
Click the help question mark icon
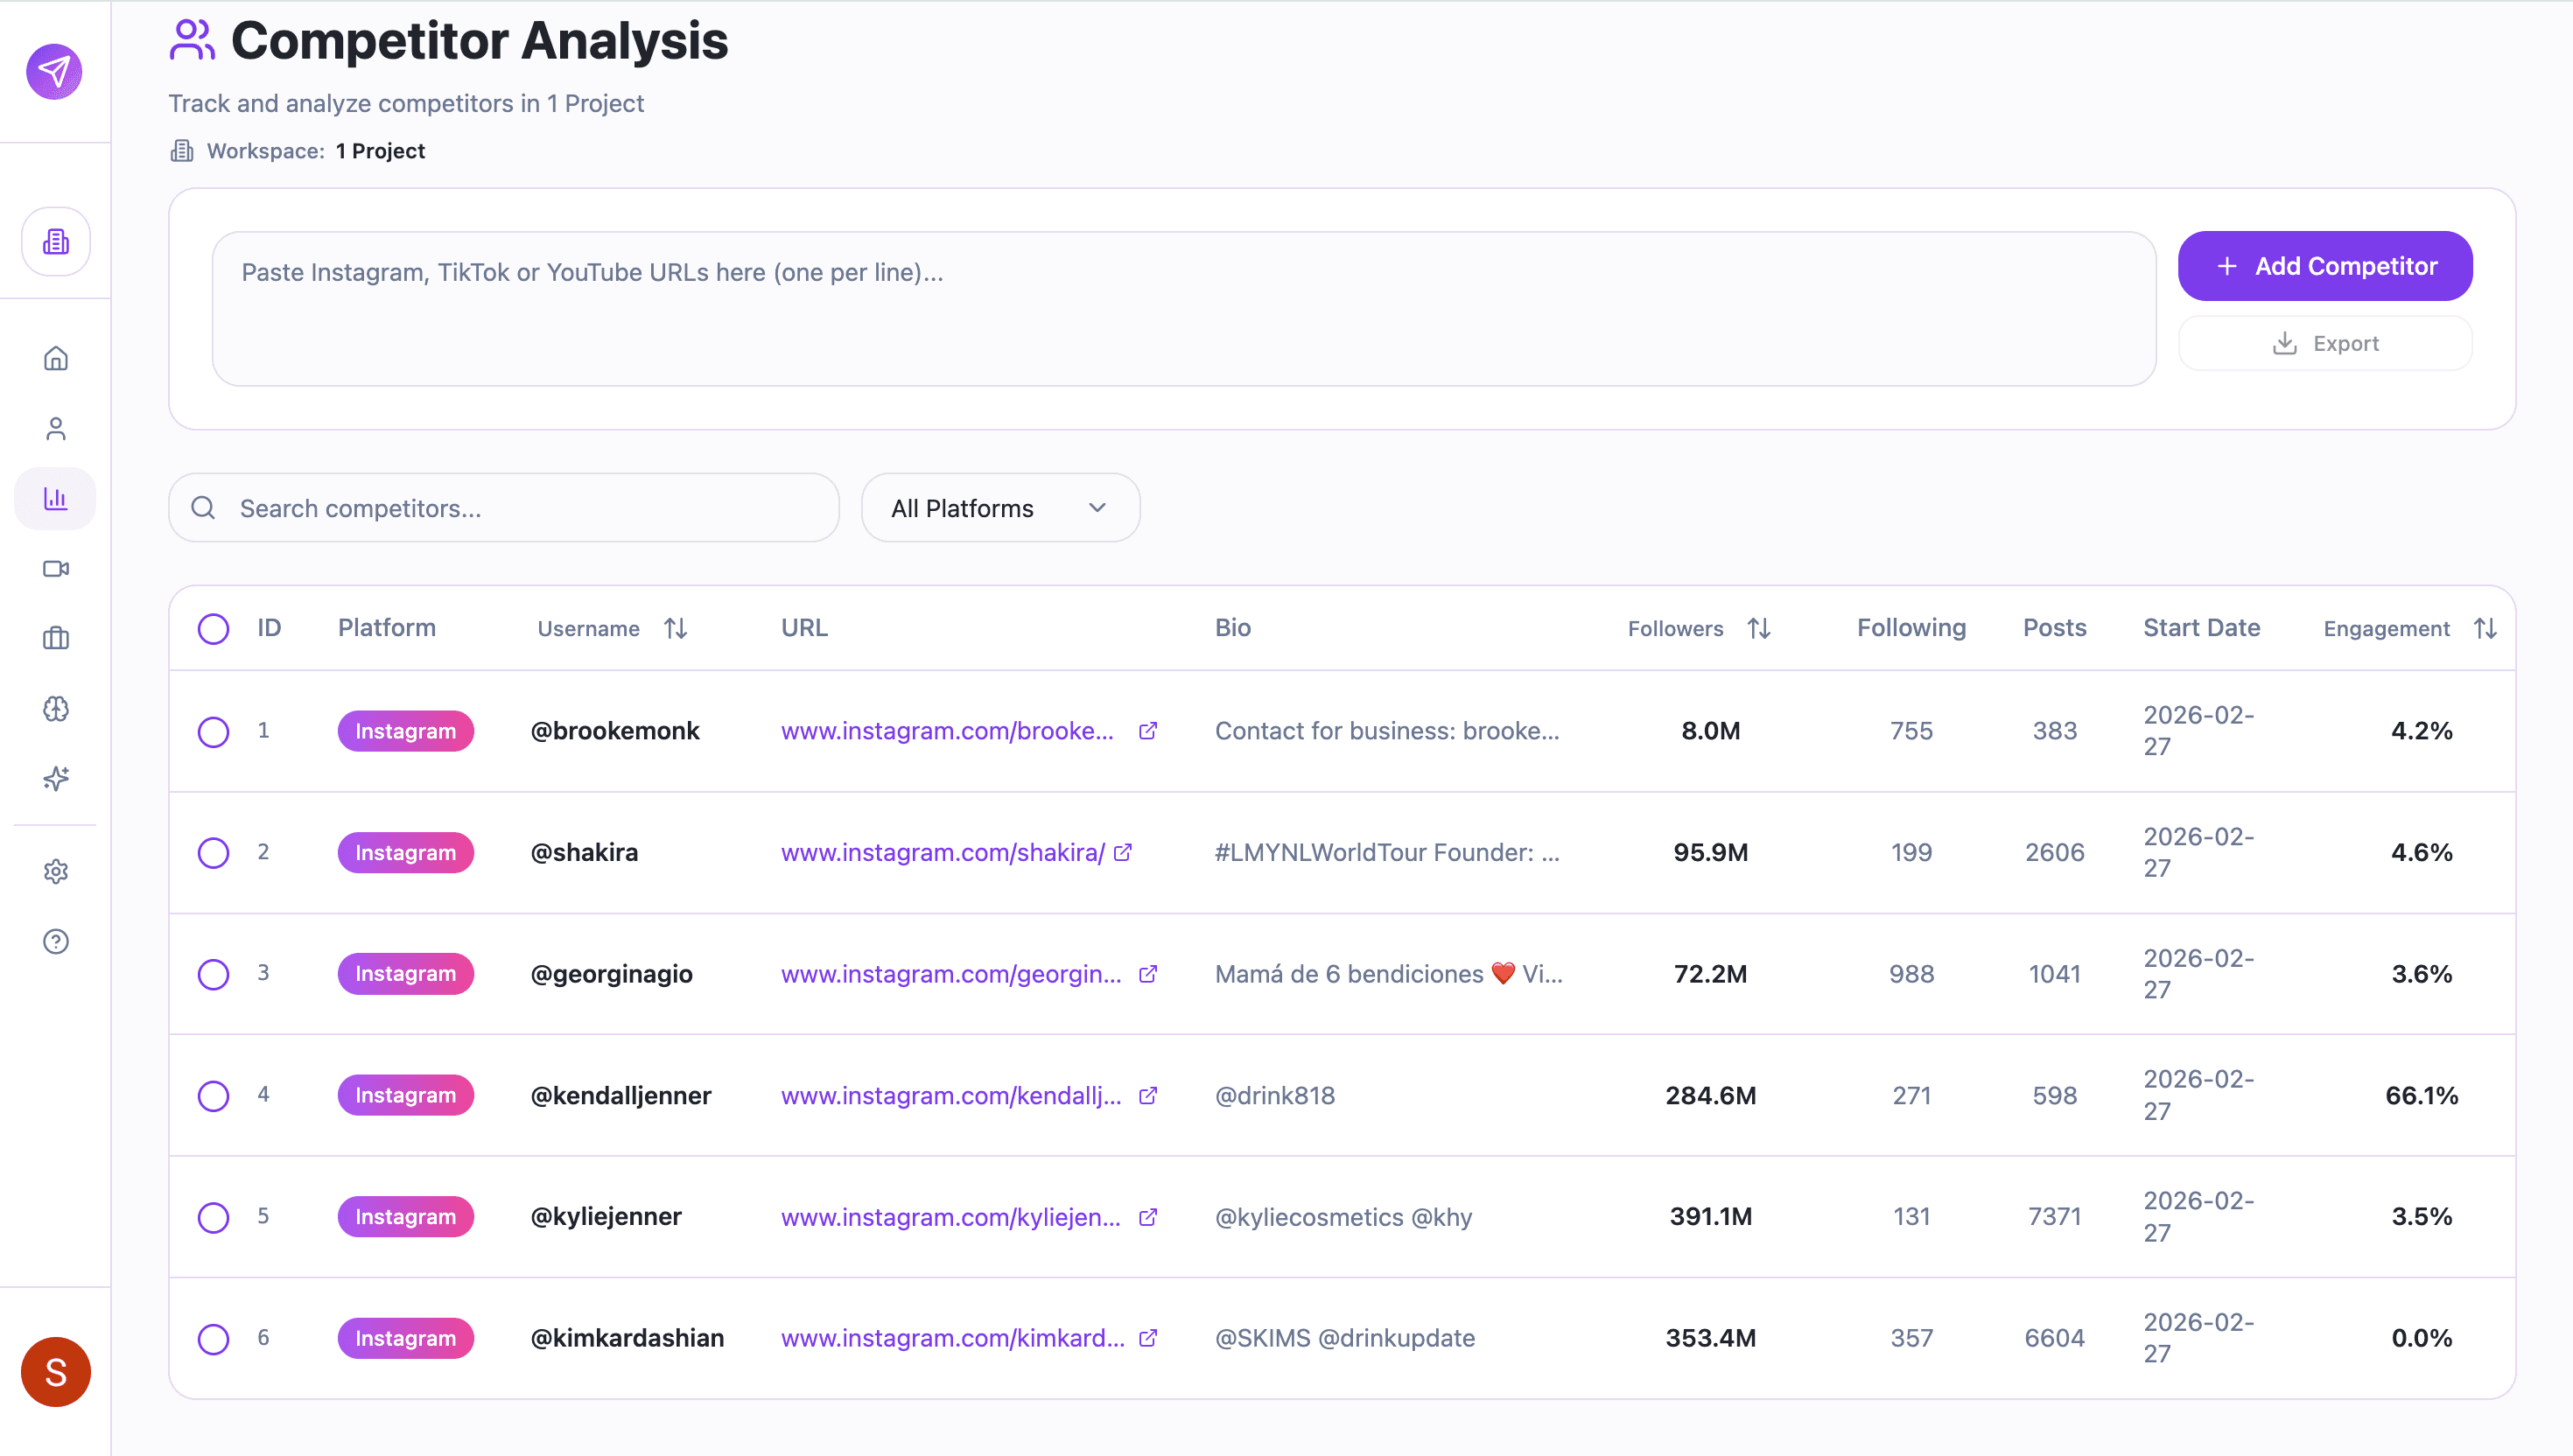click(56, 941)
